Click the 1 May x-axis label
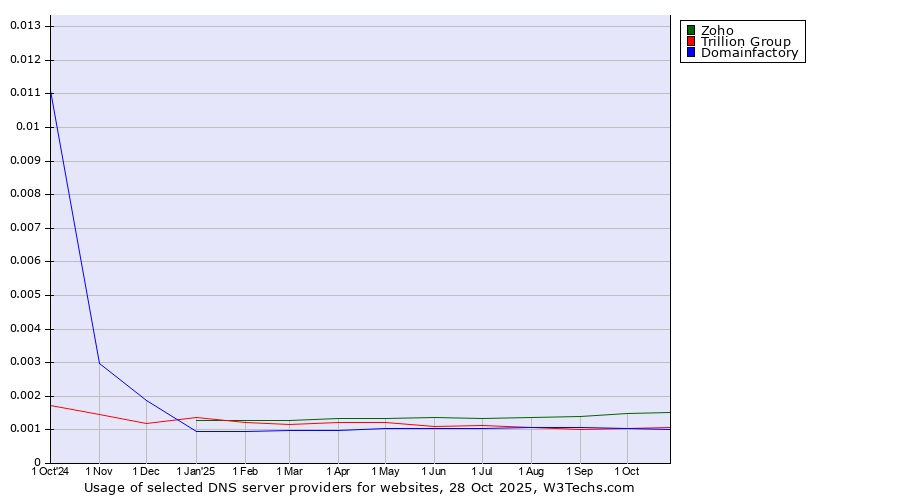 (385, 471)
